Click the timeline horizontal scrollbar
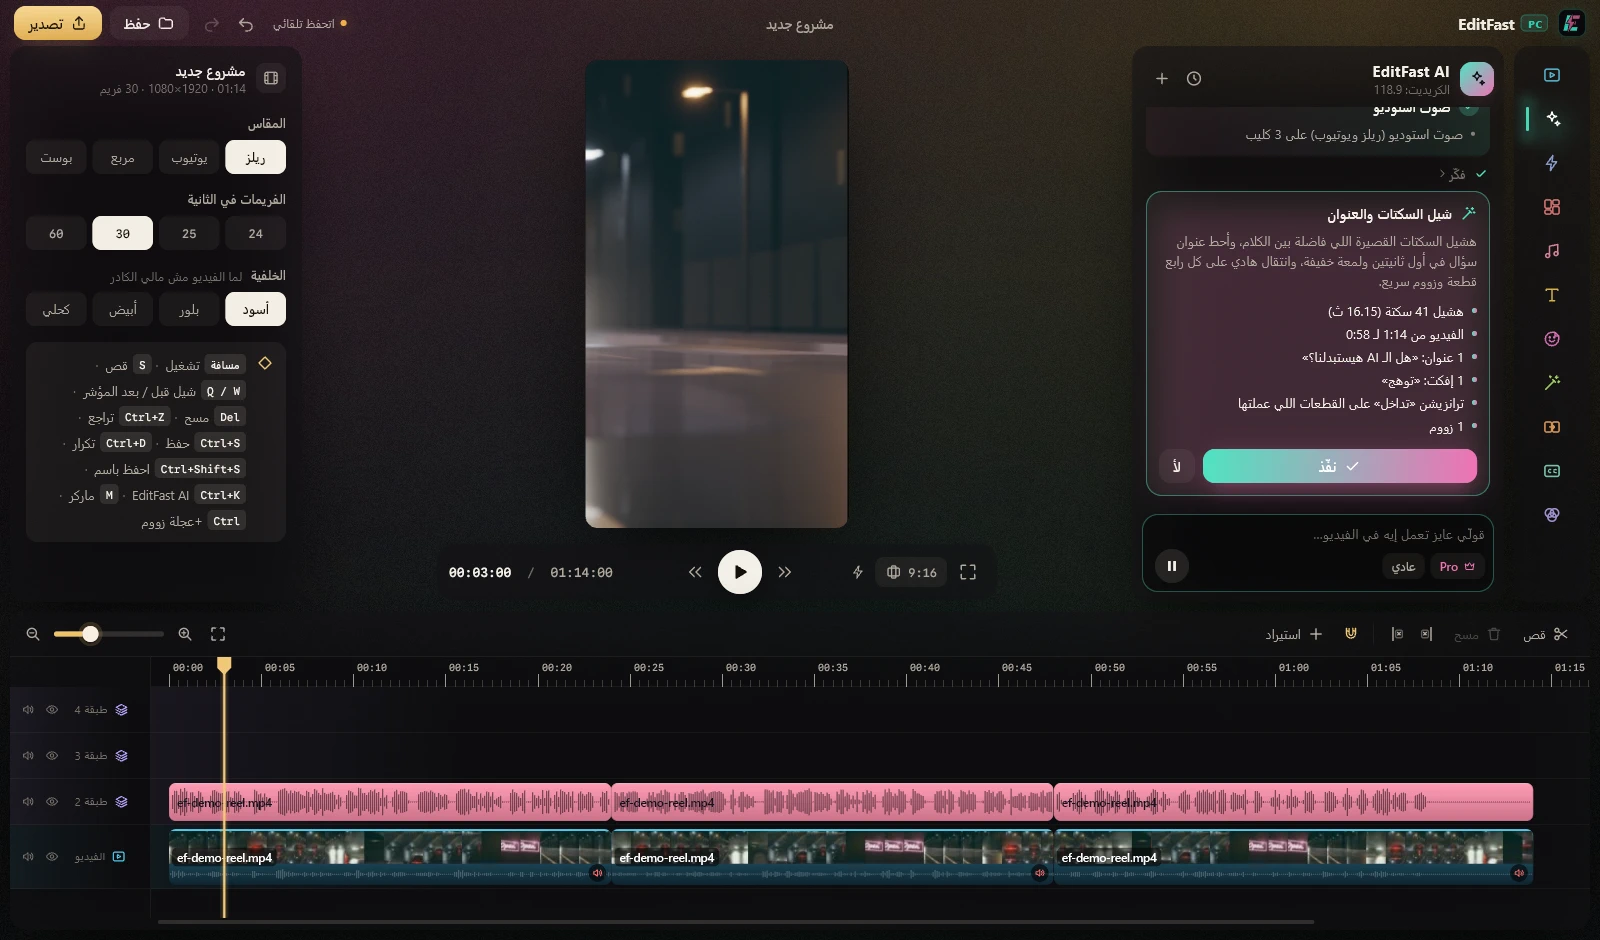The height and width of the screenshot is (940, 1600). pyautogui.click(x=736, y=922)
